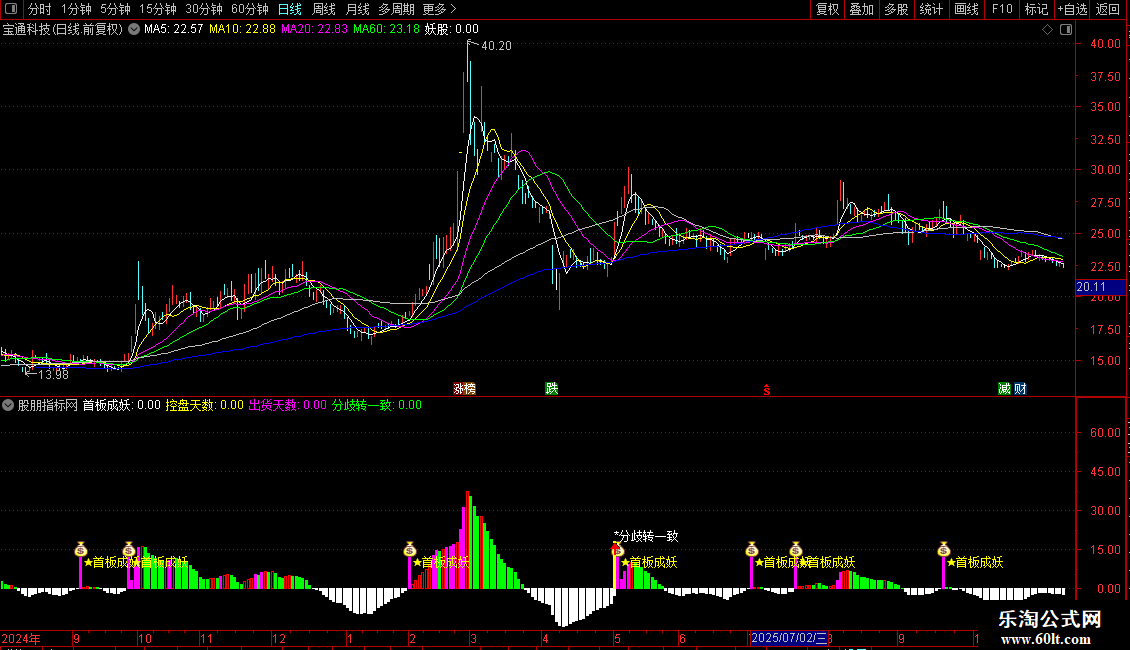The width and height of the screenshot is (1130, 650).
Task: Switch to the 周线 weekly period tab
Action: click(324, 9)
